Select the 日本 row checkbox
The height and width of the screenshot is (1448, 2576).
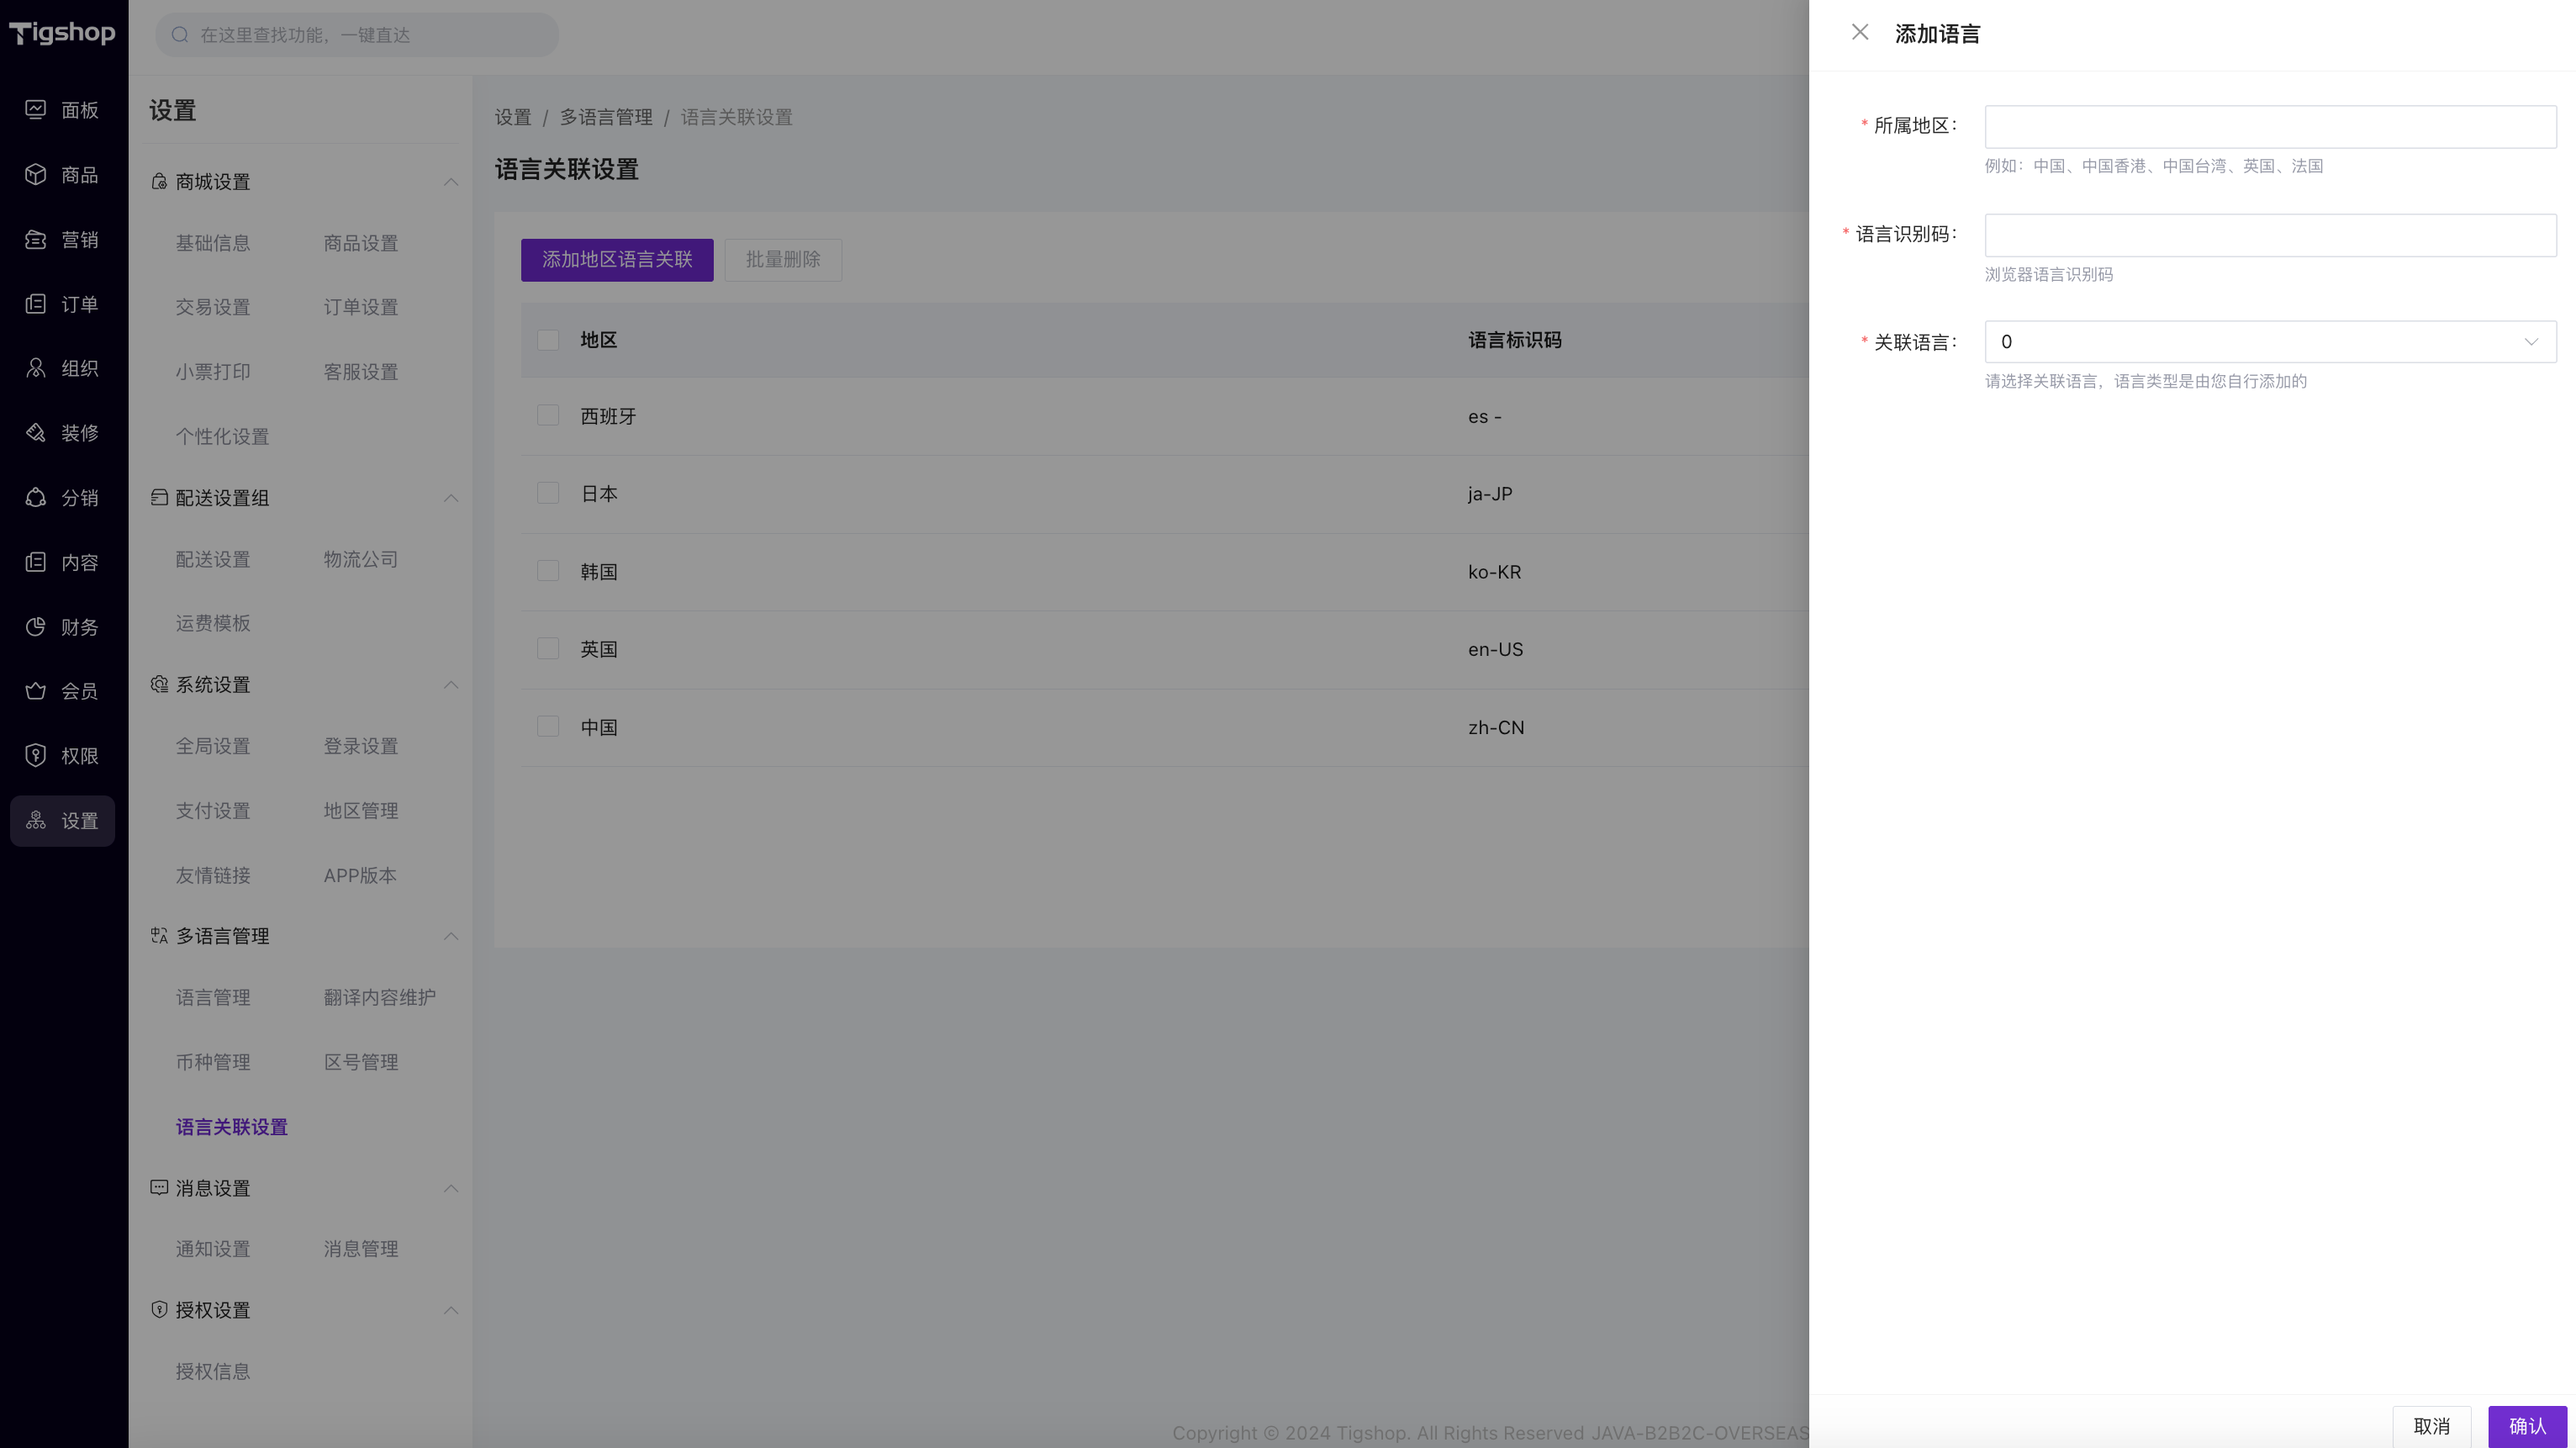click(548, 493)
